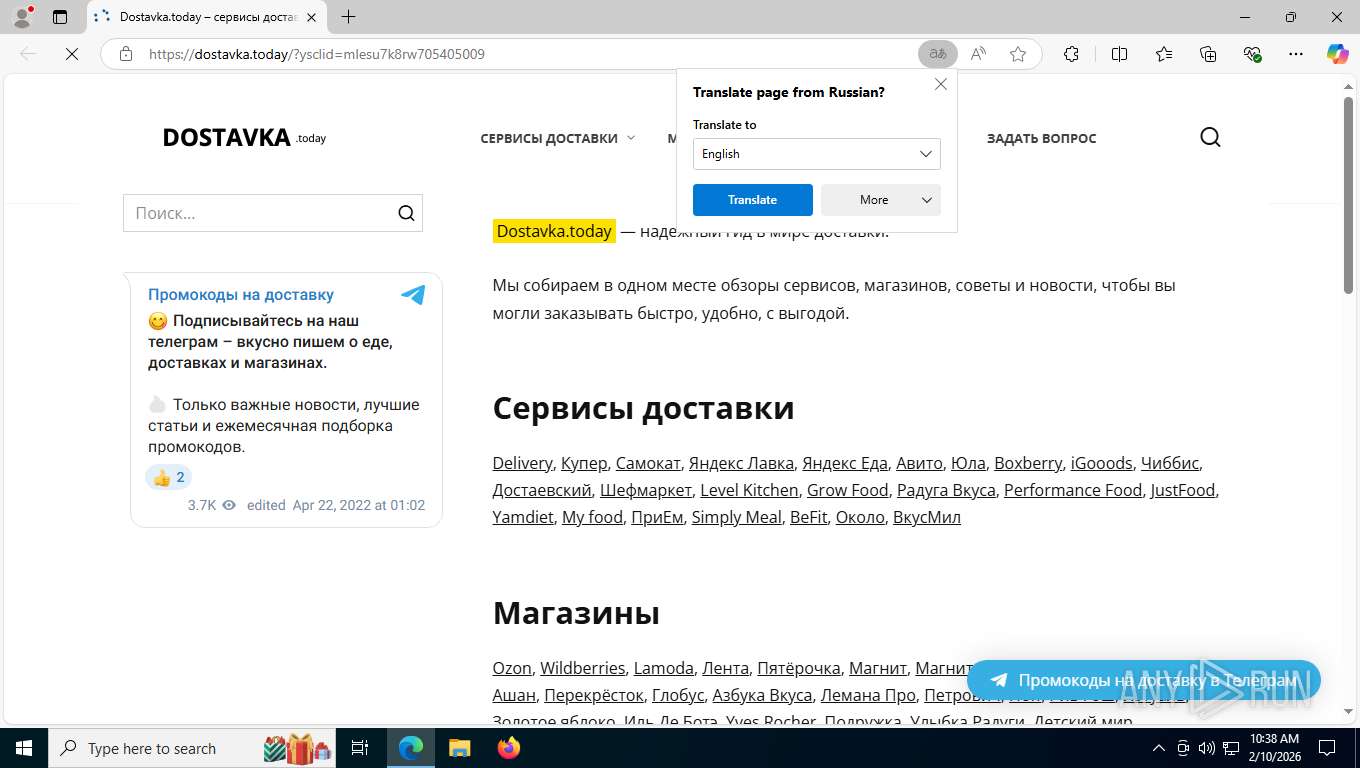Open the Read aloud icon

click(978, 54)
